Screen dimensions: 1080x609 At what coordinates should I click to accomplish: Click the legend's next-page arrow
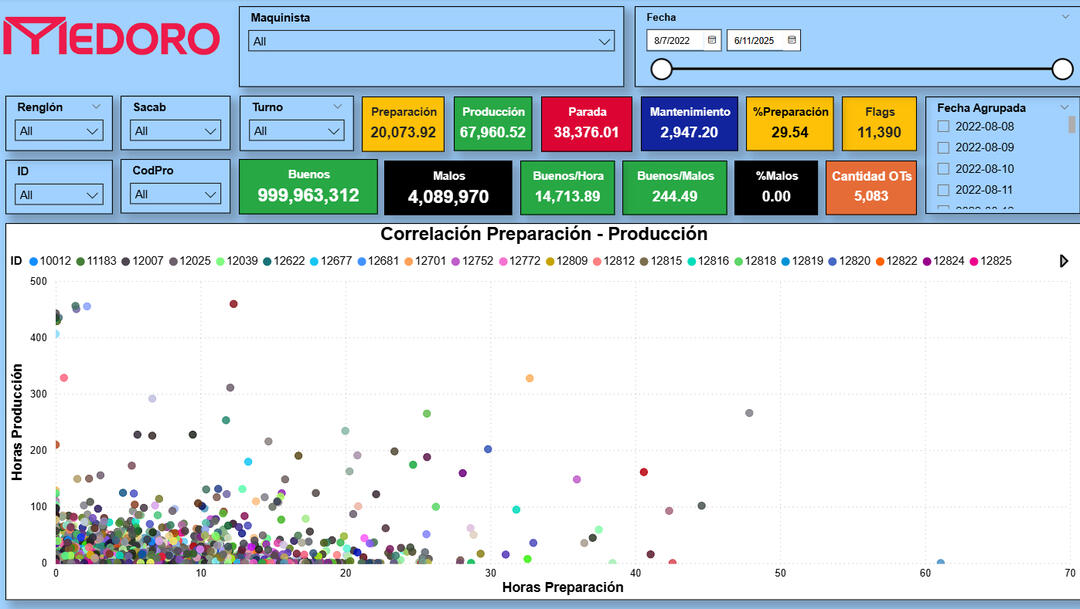1064,261
